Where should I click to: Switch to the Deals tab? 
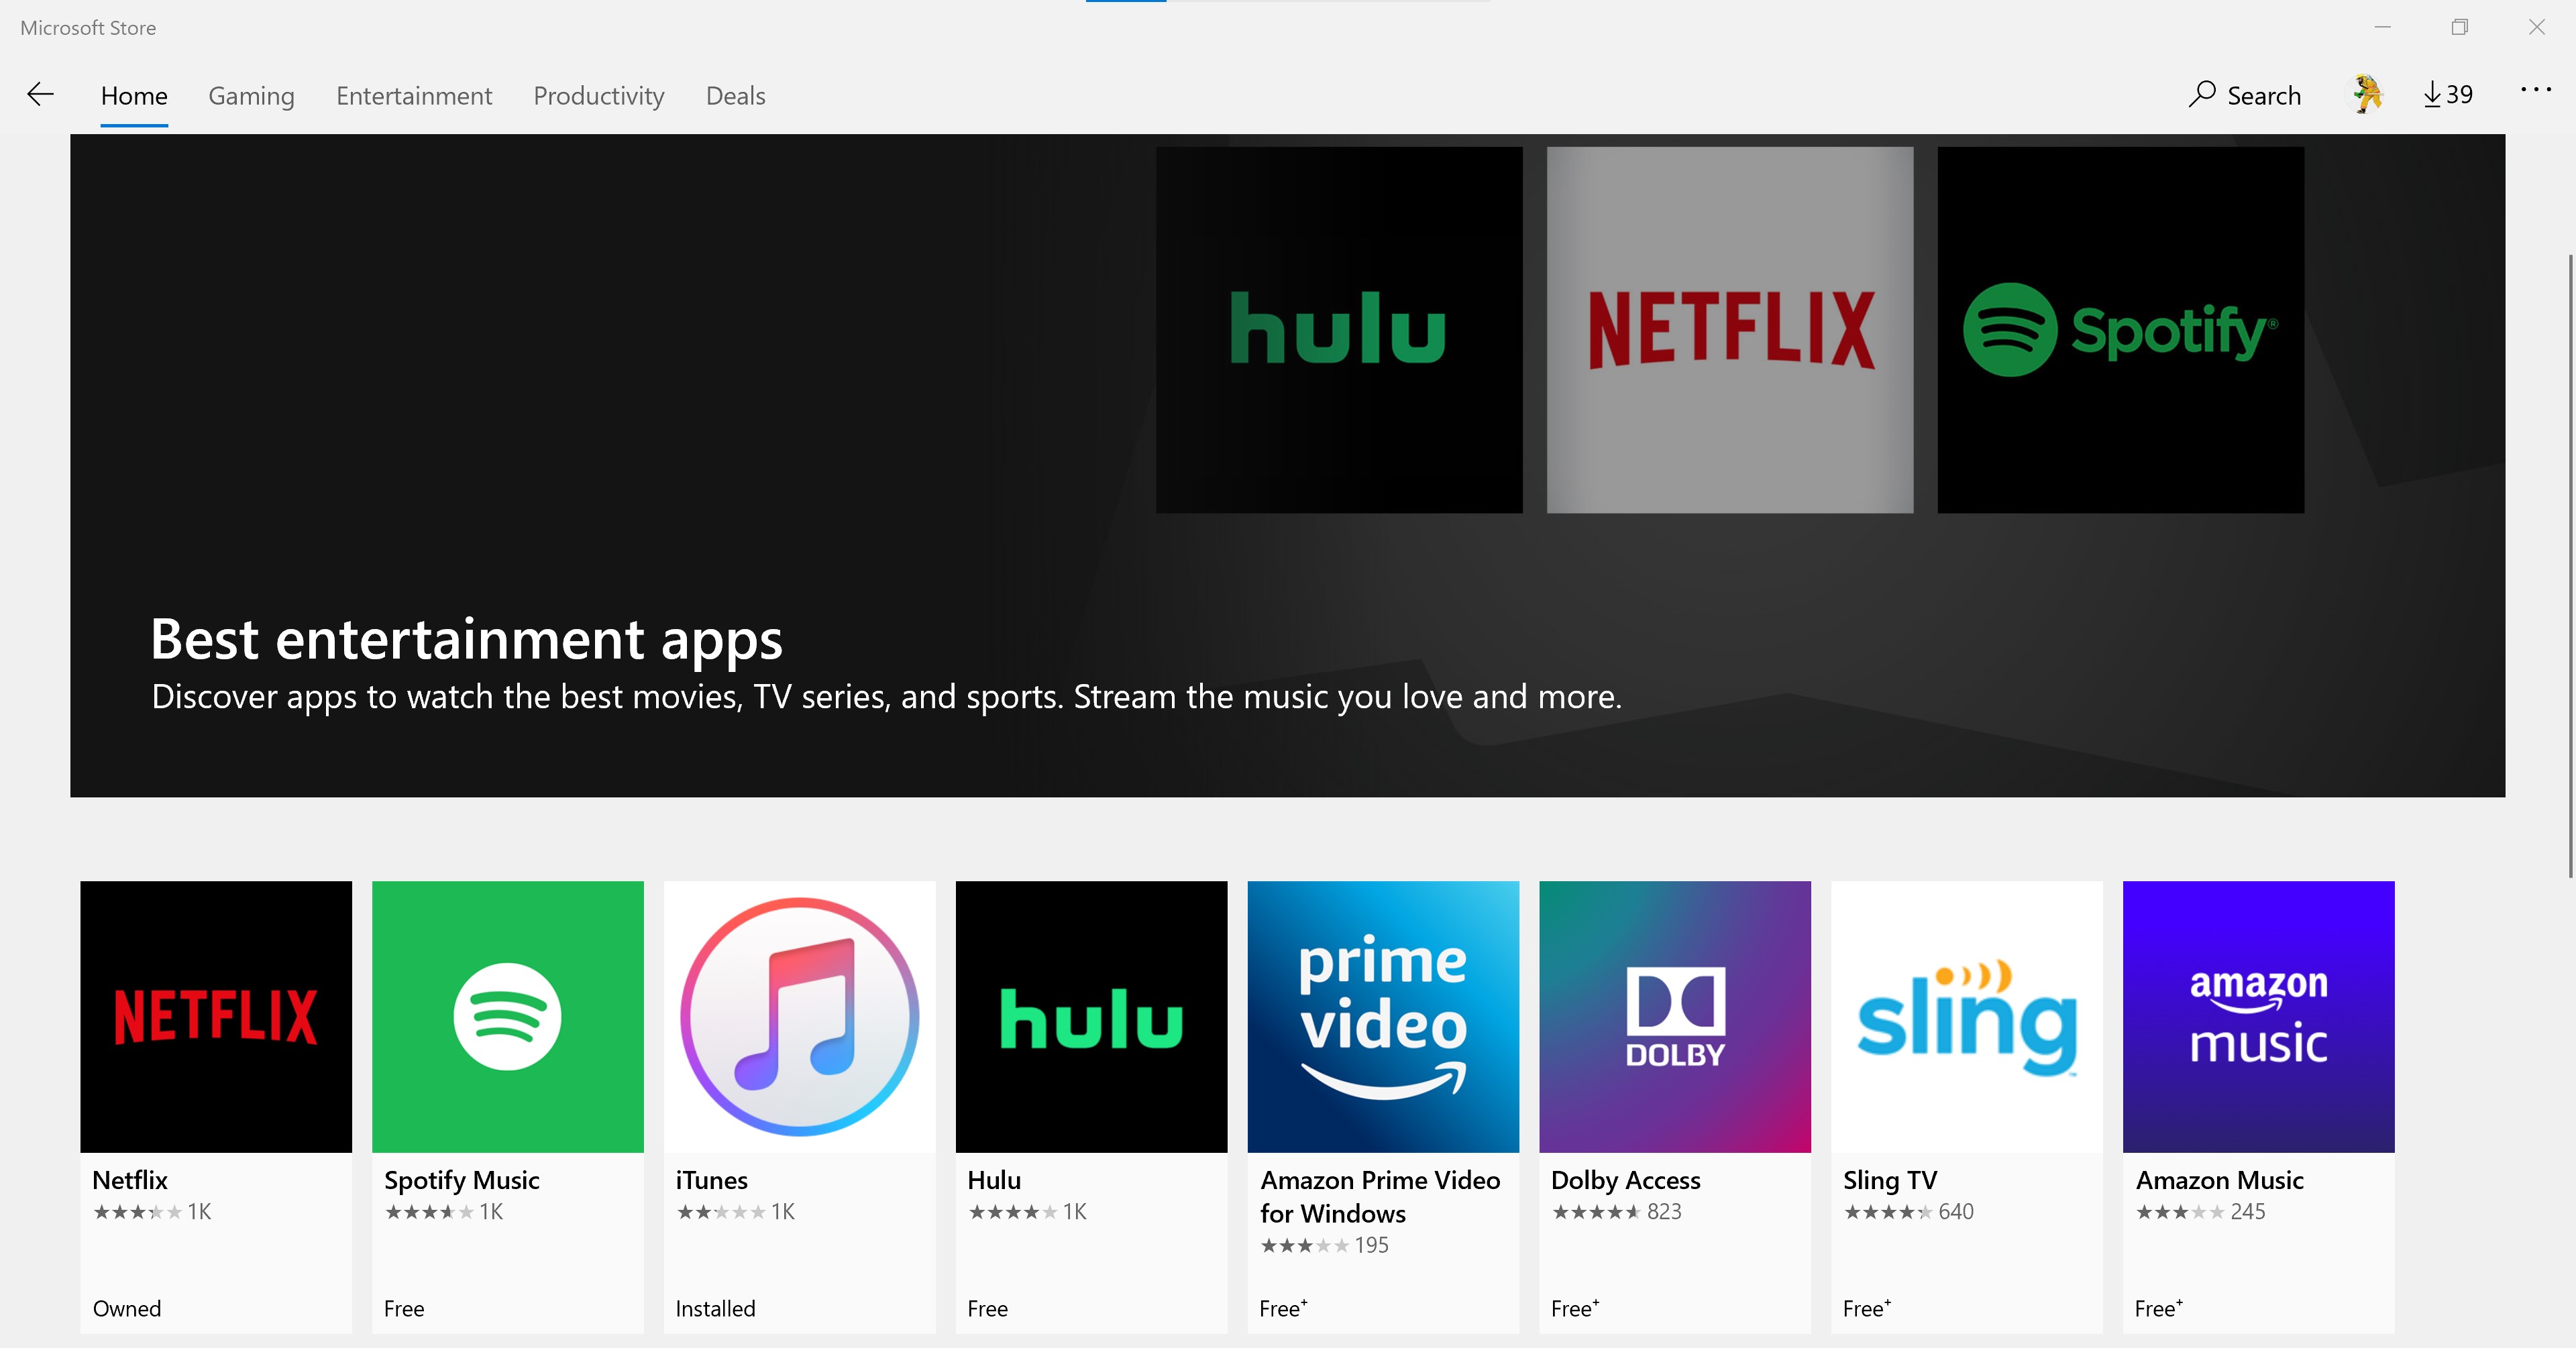click(x=736, y=96)
